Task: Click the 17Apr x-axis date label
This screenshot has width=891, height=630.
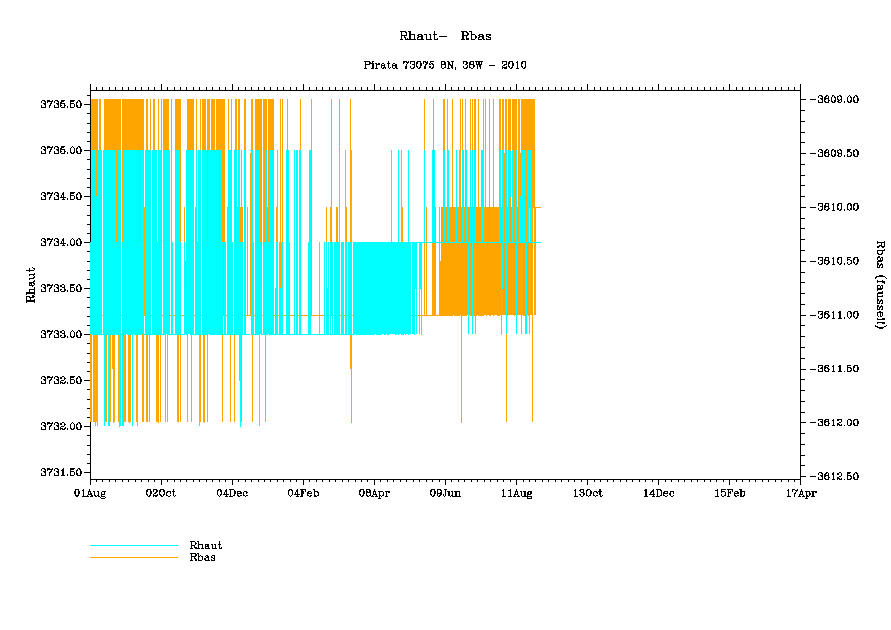Action: [800, 493]
